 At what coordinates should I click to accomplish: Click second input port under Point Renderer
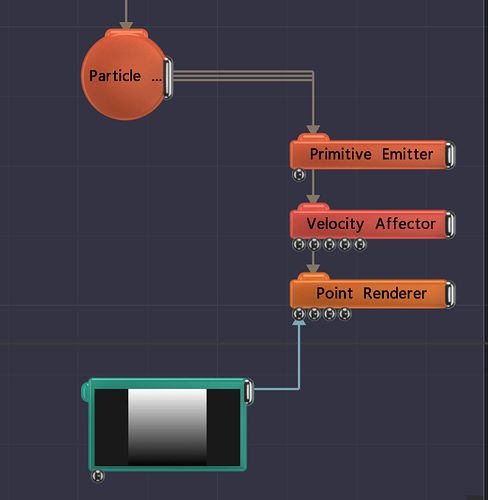314,314
